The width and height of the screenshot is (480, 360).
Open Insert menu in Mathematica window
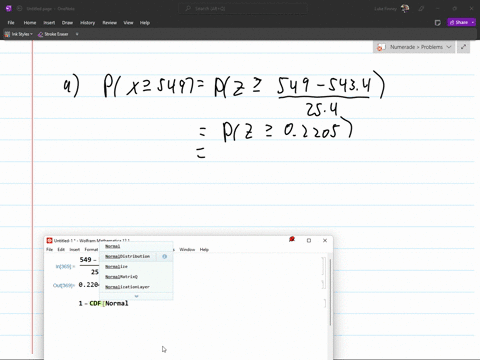tap(75, 249)
